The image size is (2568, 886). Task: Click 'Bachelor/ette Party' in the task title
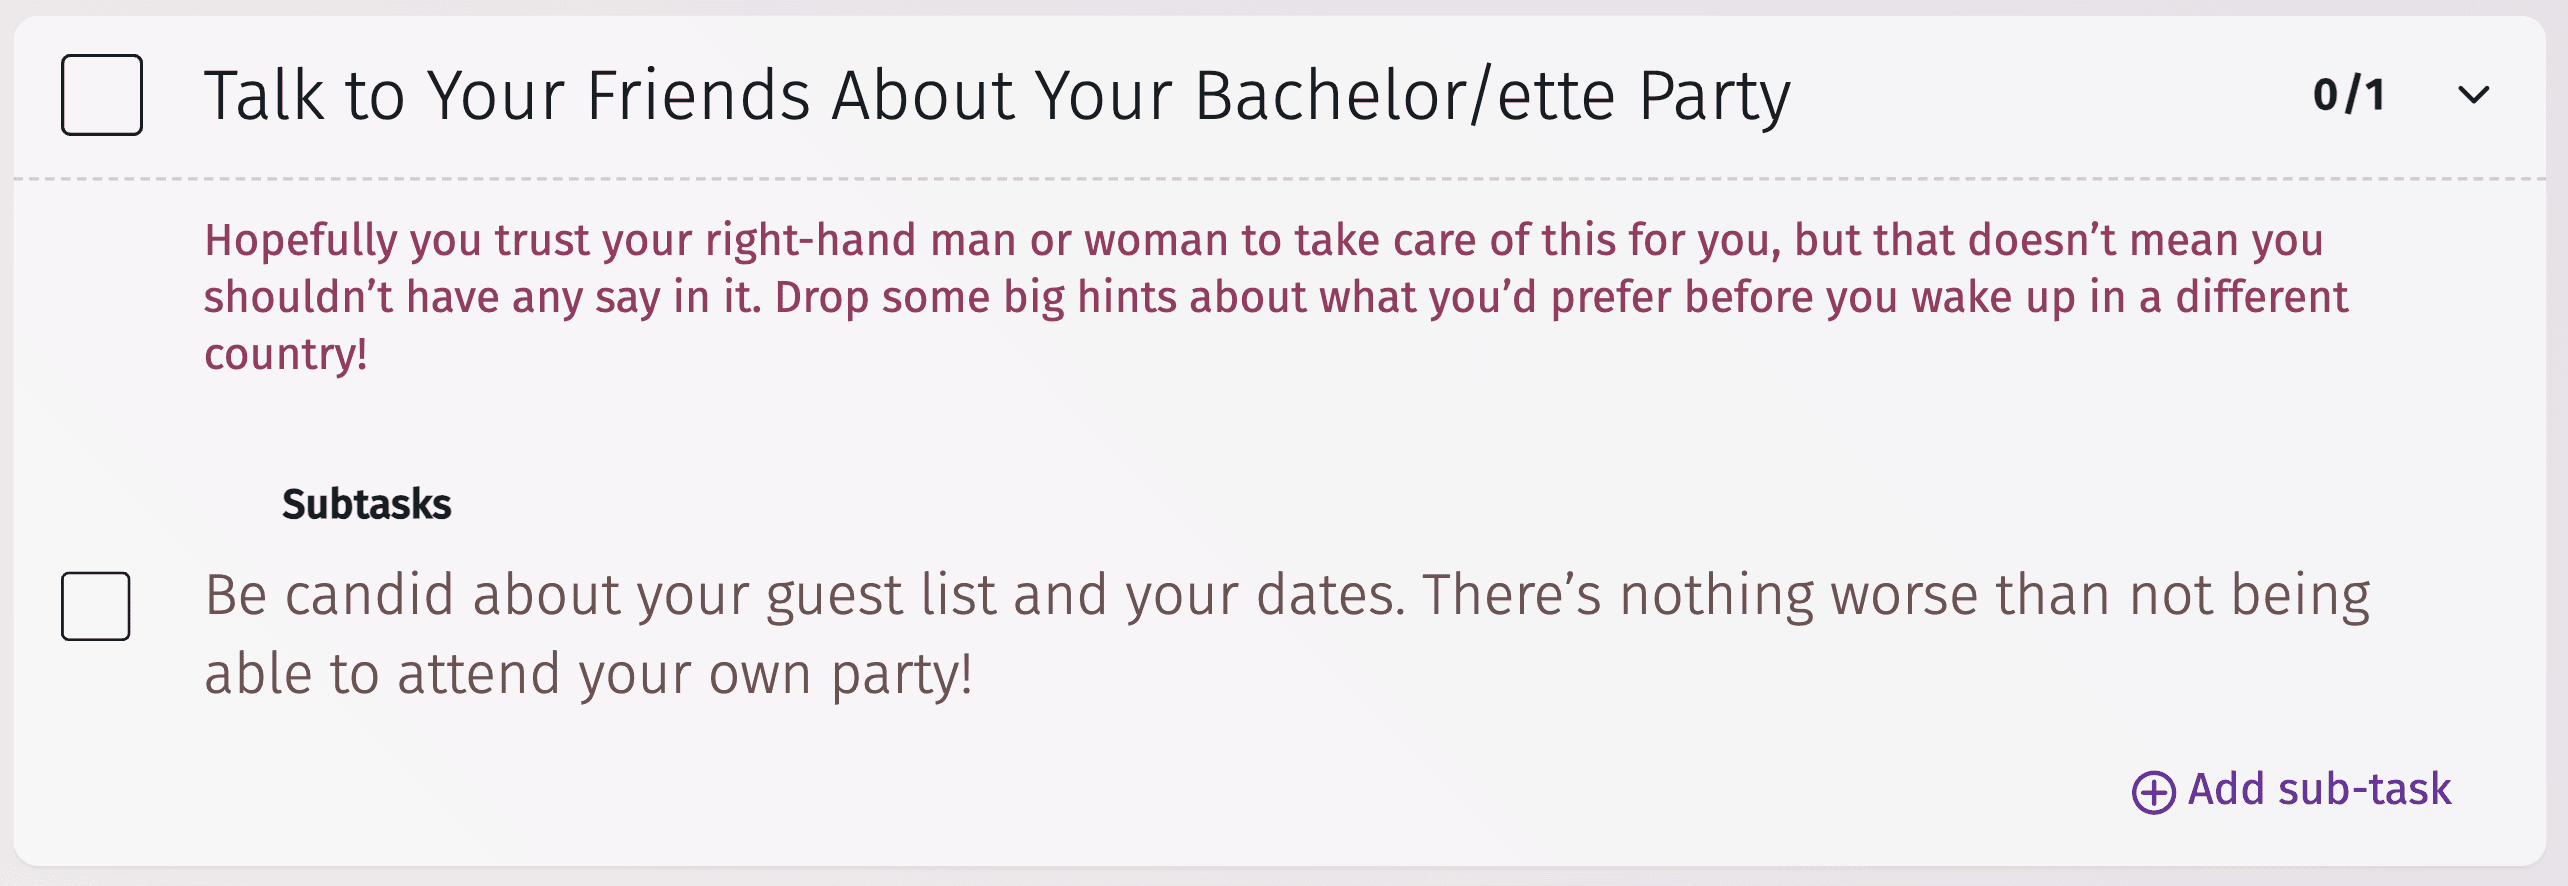[1492, 96]
